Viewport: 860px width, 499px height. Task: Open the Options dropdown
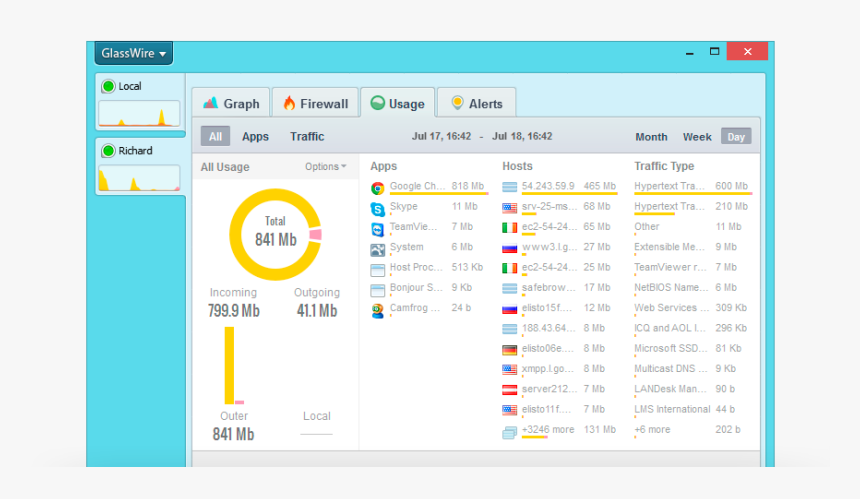click(x=325, y=167)
